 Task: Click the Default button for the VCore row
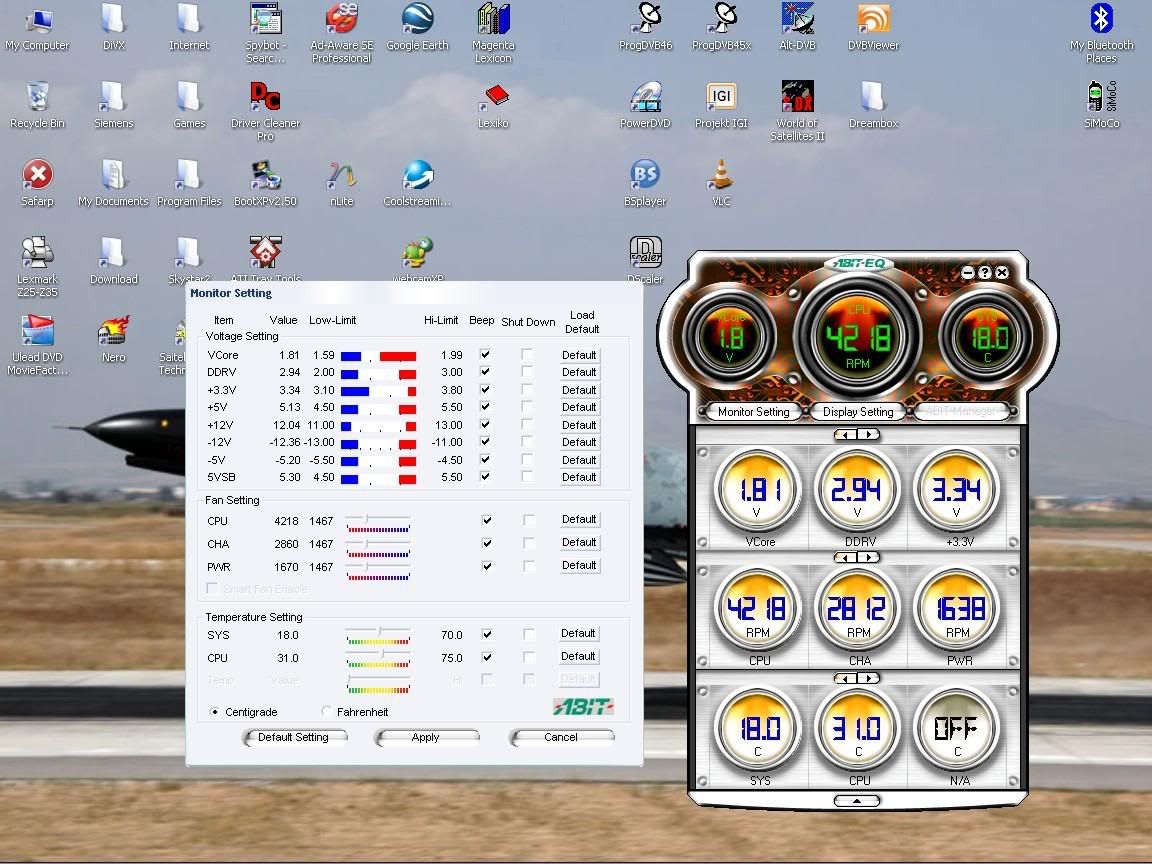(x=580, y=356)
